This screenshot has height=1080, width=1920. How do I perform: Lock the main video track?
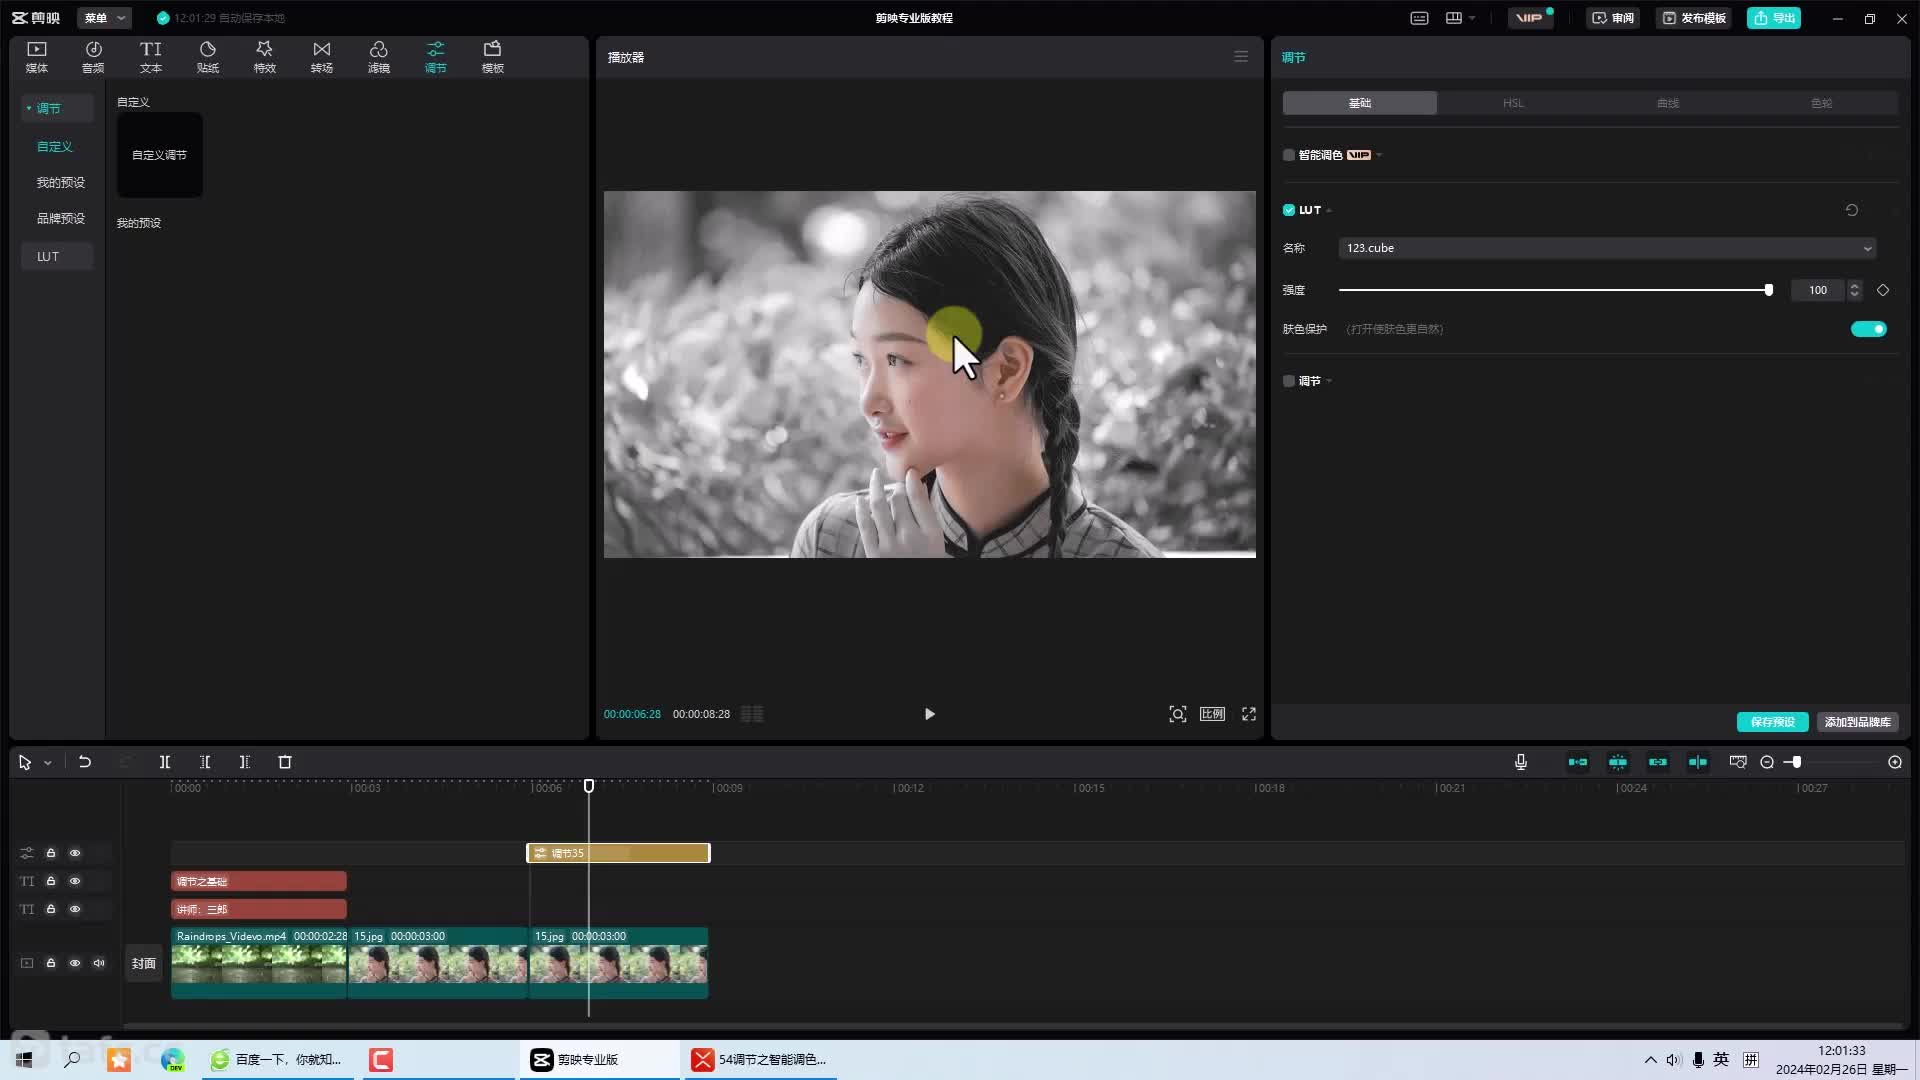point(51,963)
